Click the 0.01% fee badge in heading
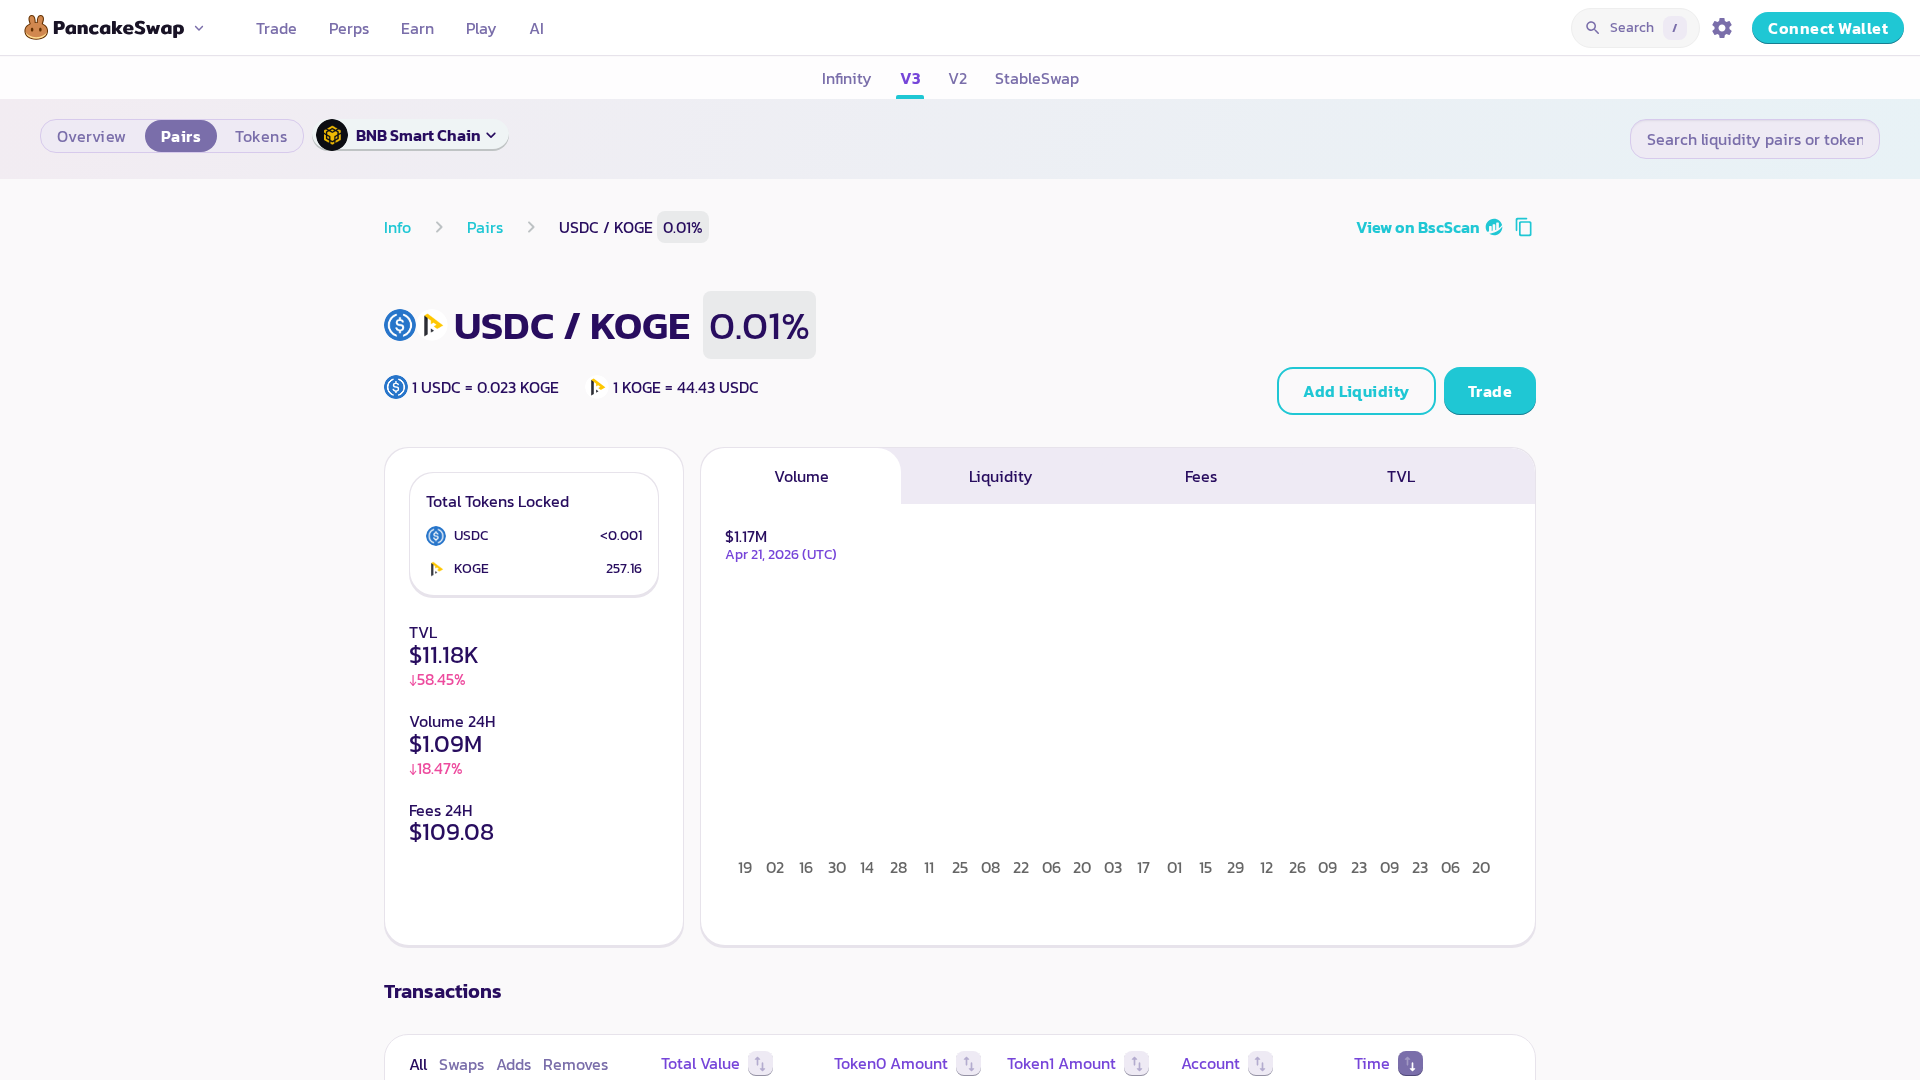Screen dimensions: 1920x1080 pos(759,325)
